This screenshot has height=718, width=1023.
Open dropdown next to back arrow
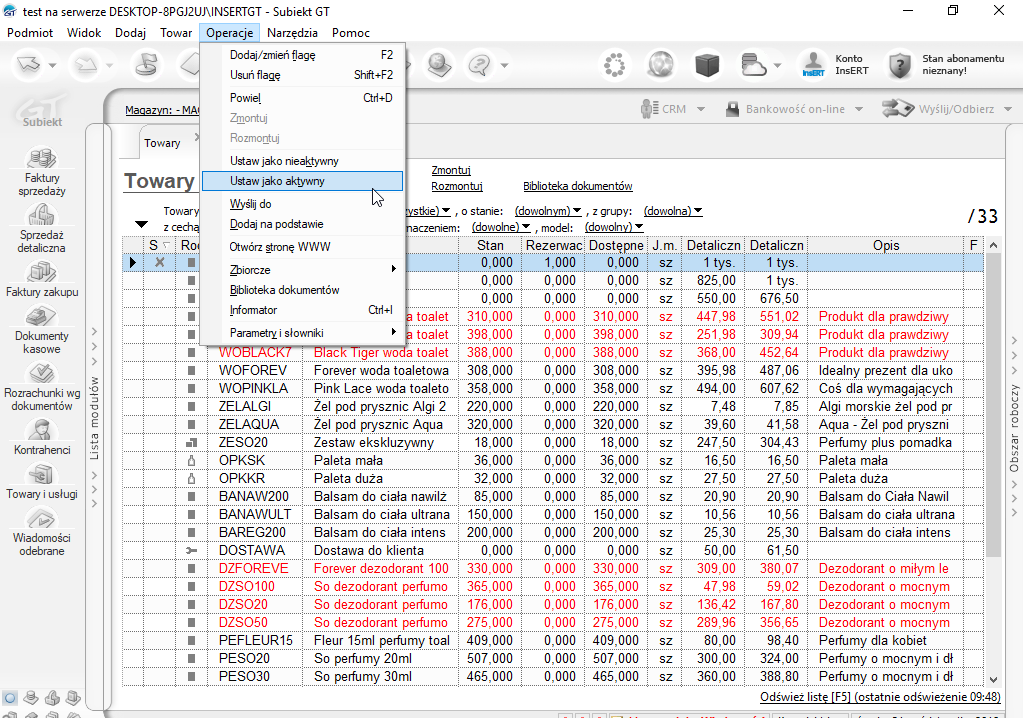(x=52, y=65)
